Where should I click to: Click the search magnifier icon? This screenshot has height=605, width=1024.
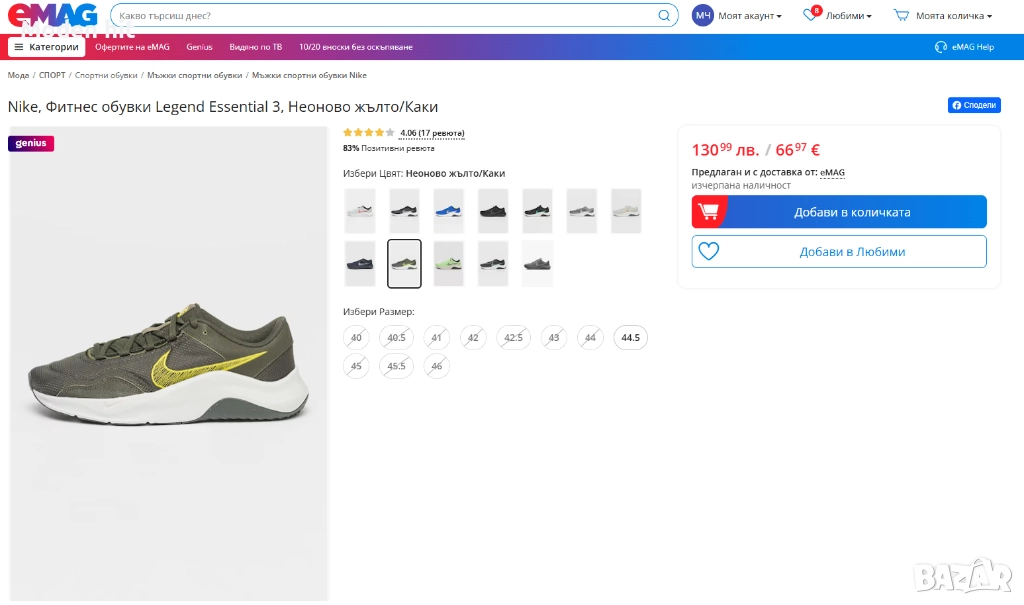[x=664, y=16]
